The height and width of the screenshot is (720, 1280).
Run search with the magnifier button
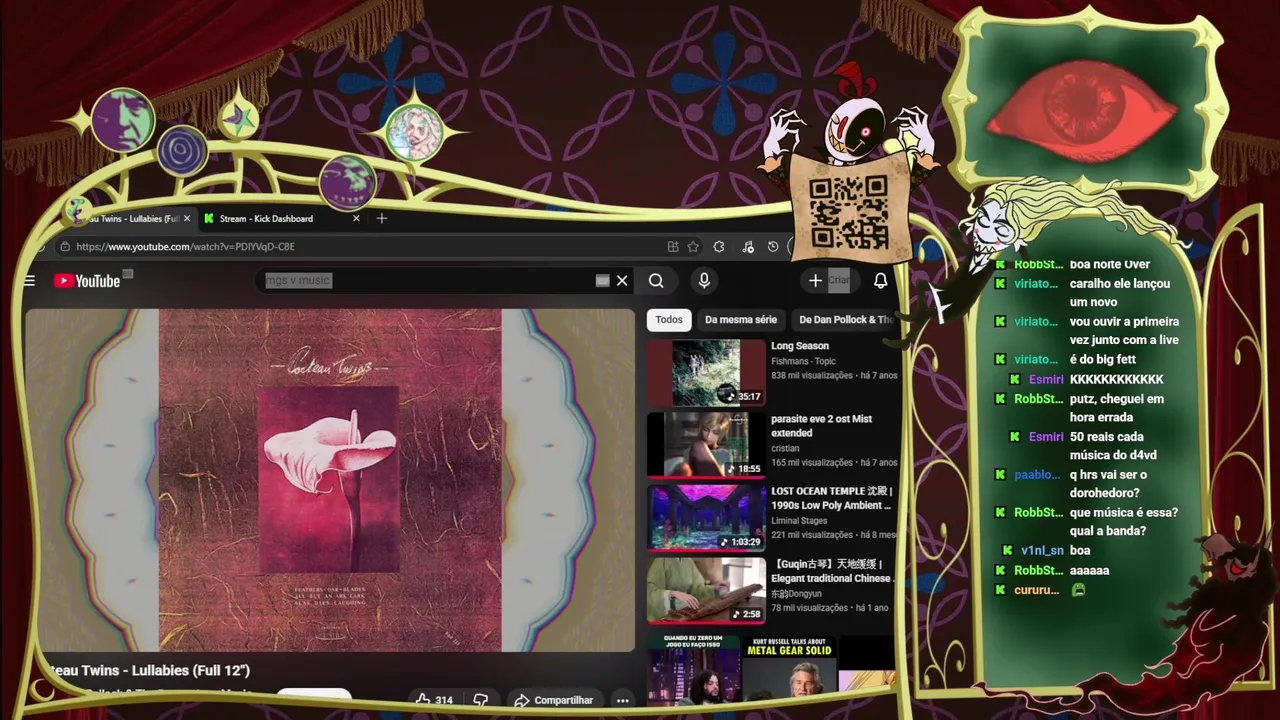tap(656, 281)
